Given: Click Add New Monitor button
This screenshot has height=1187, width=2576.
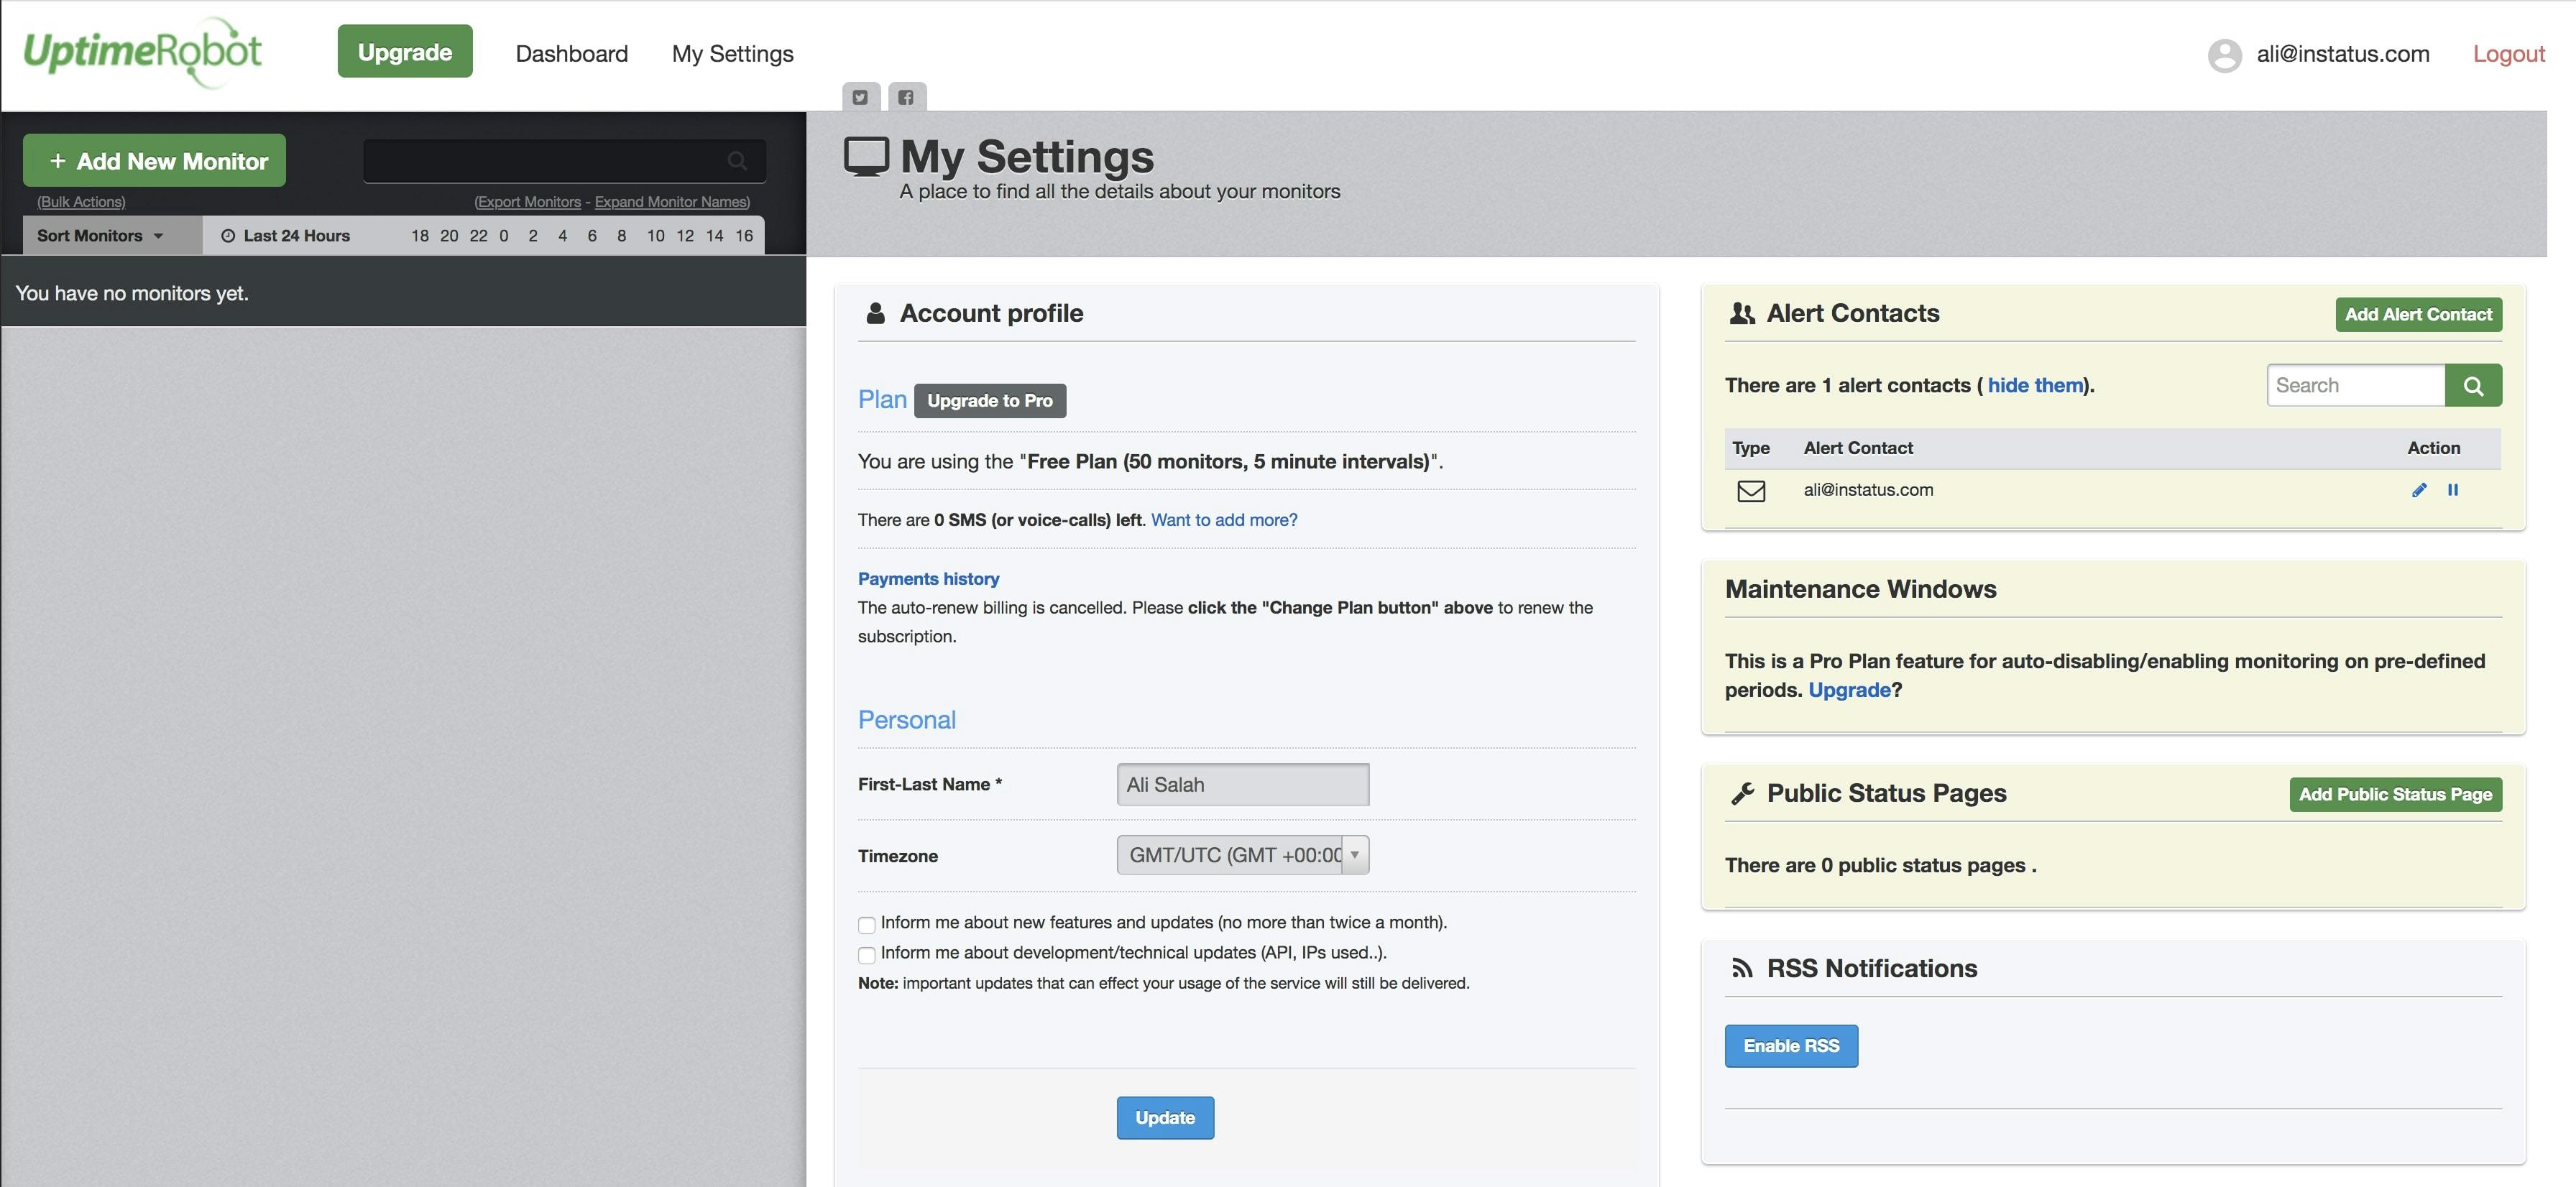Looking at the screenshot, I should click(155, 160).
